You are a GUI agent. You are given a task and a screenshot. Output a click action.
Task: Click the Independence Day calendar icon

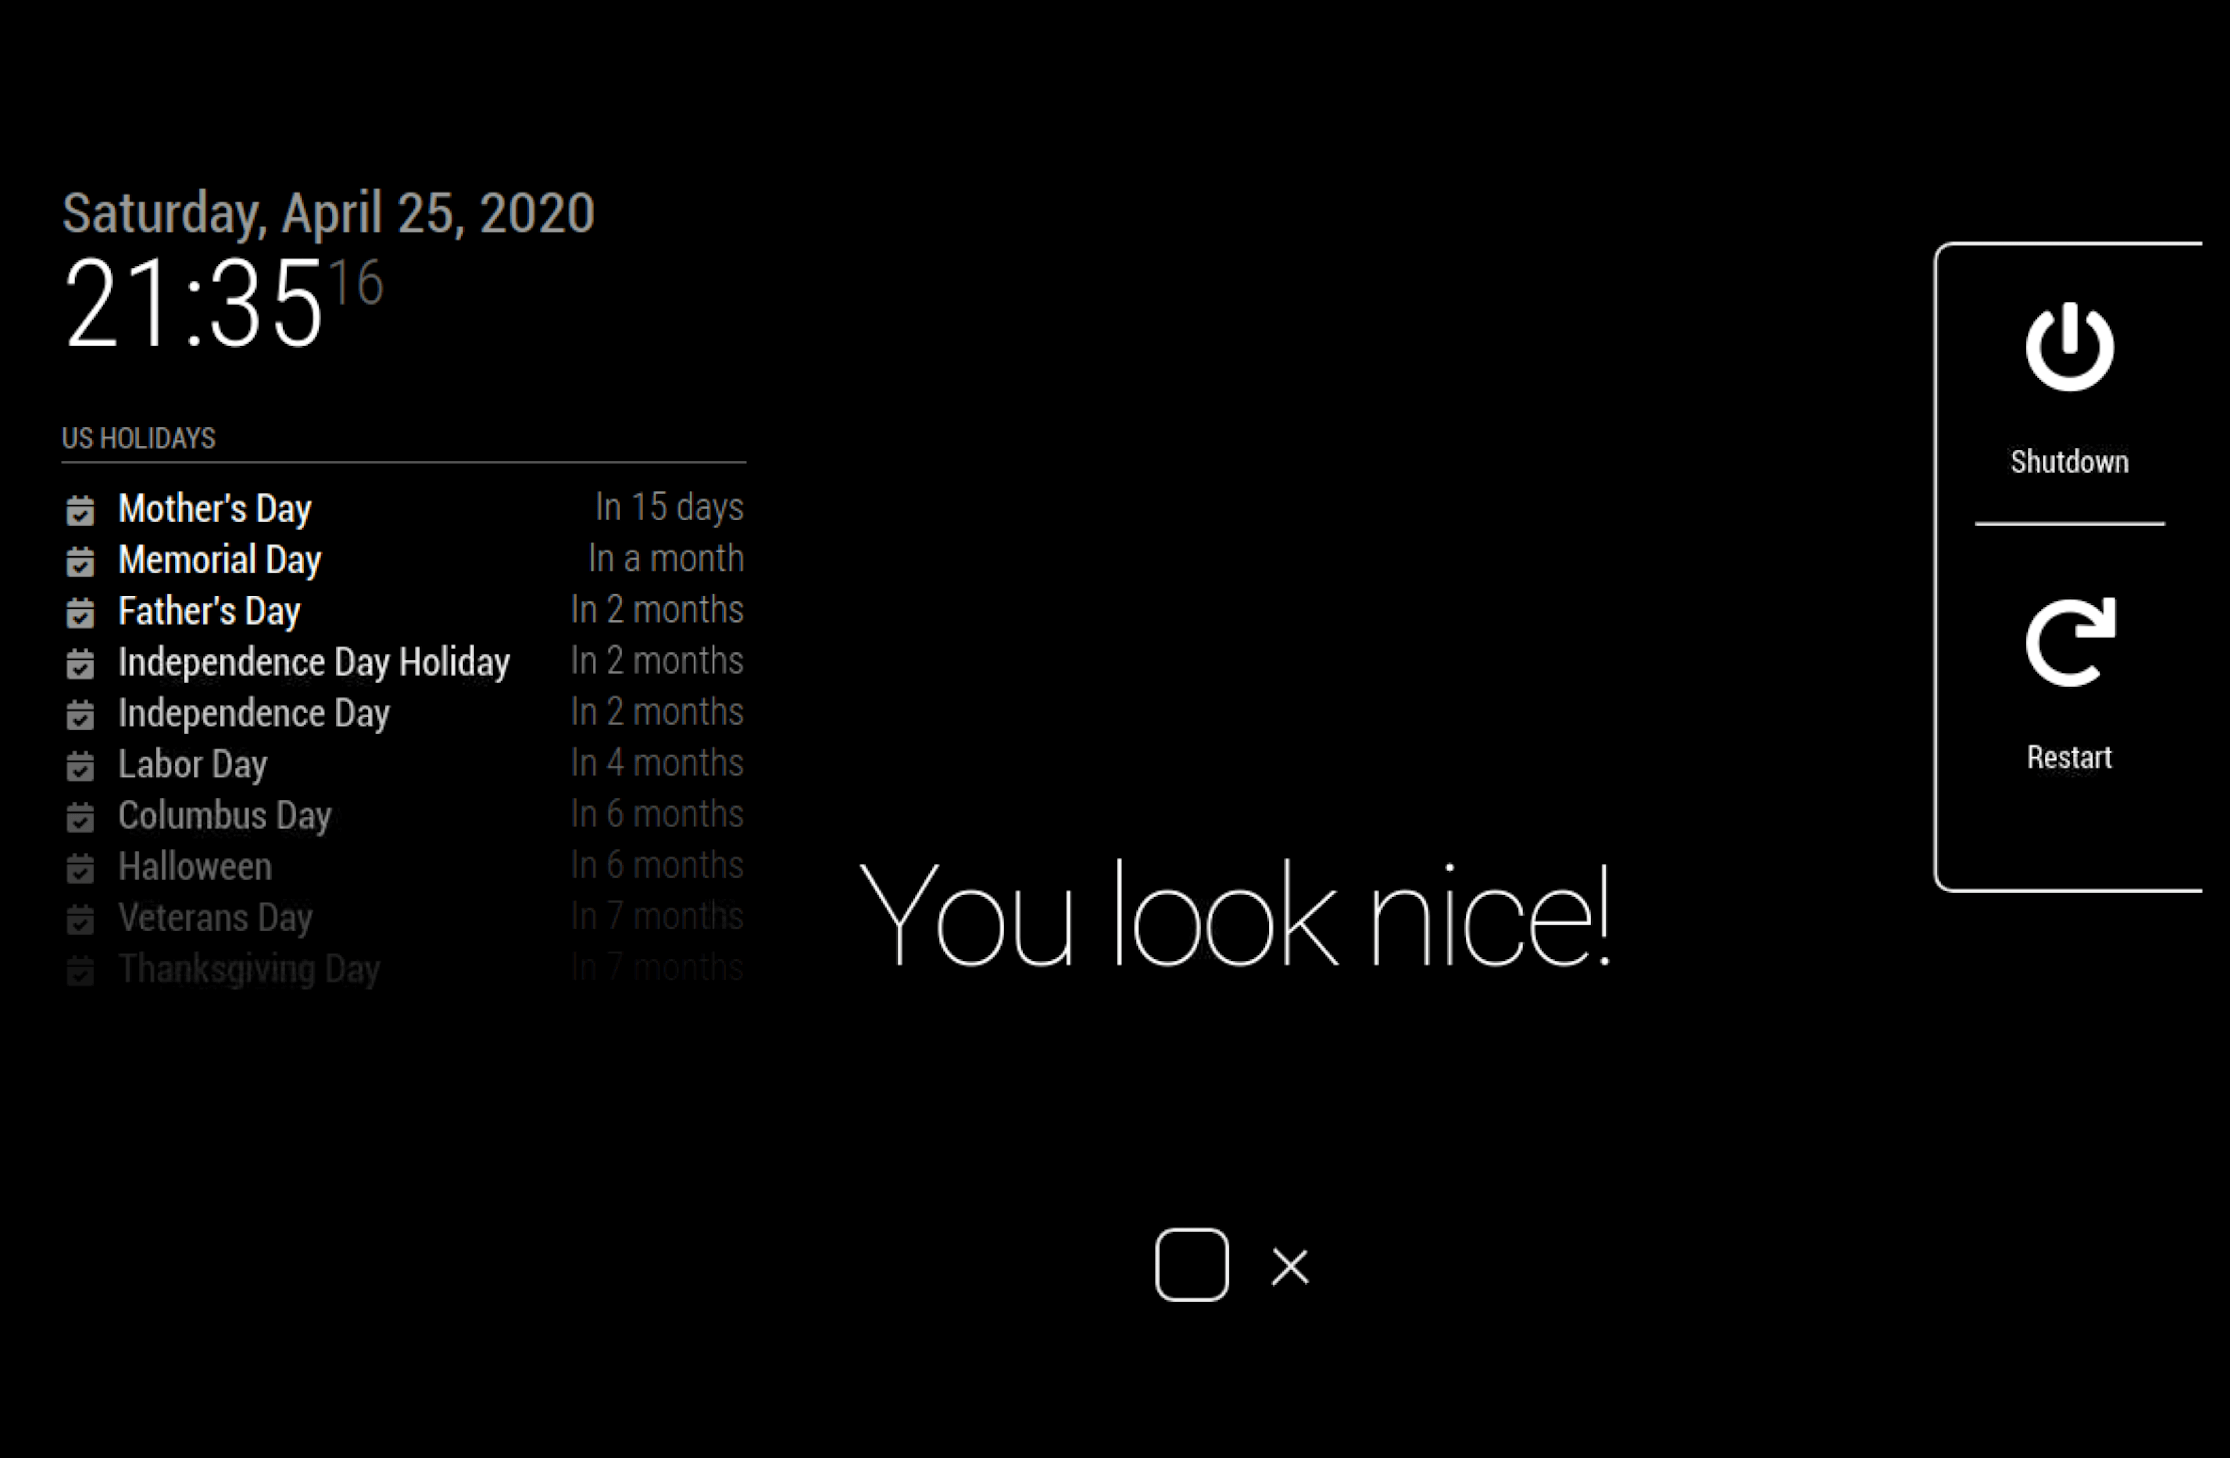point(81,711)
